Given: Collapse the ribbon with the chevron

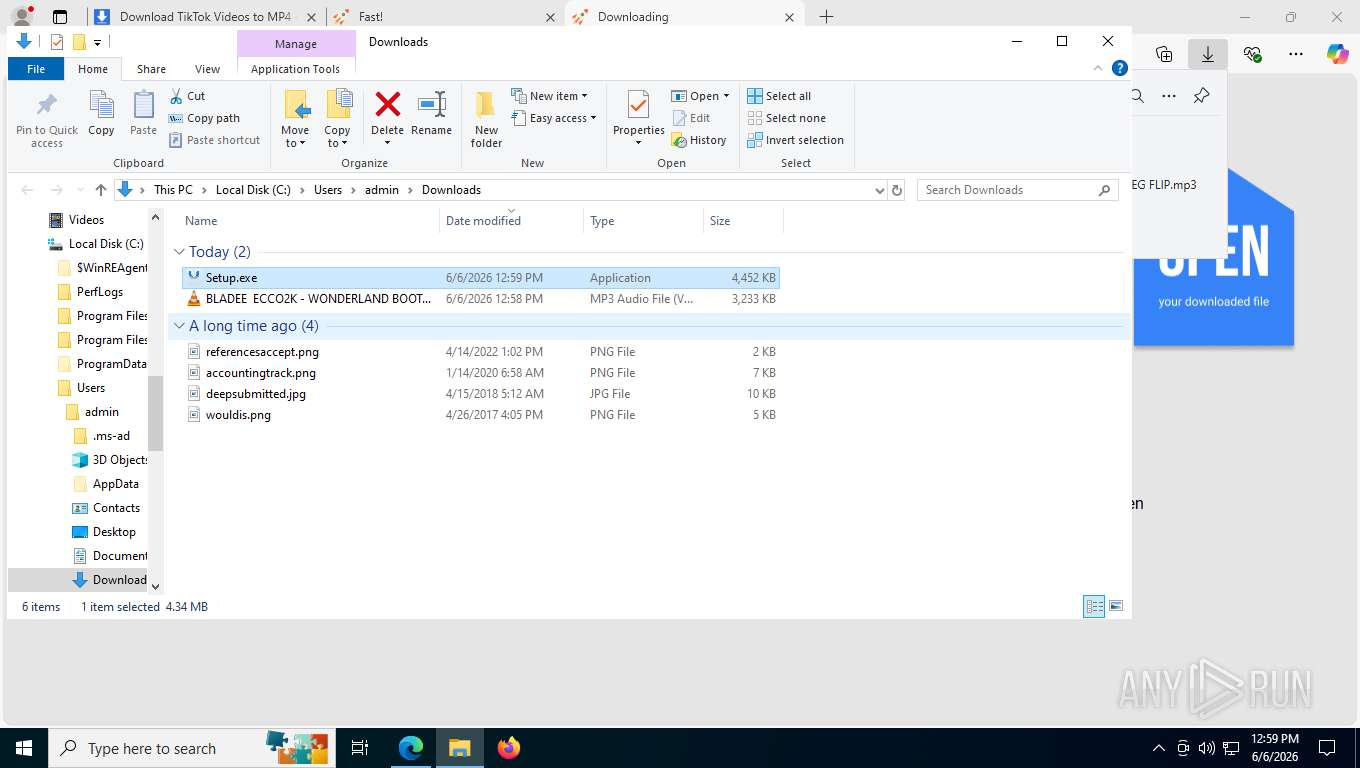Looking at the screenshot, I should coord(1098,69).
